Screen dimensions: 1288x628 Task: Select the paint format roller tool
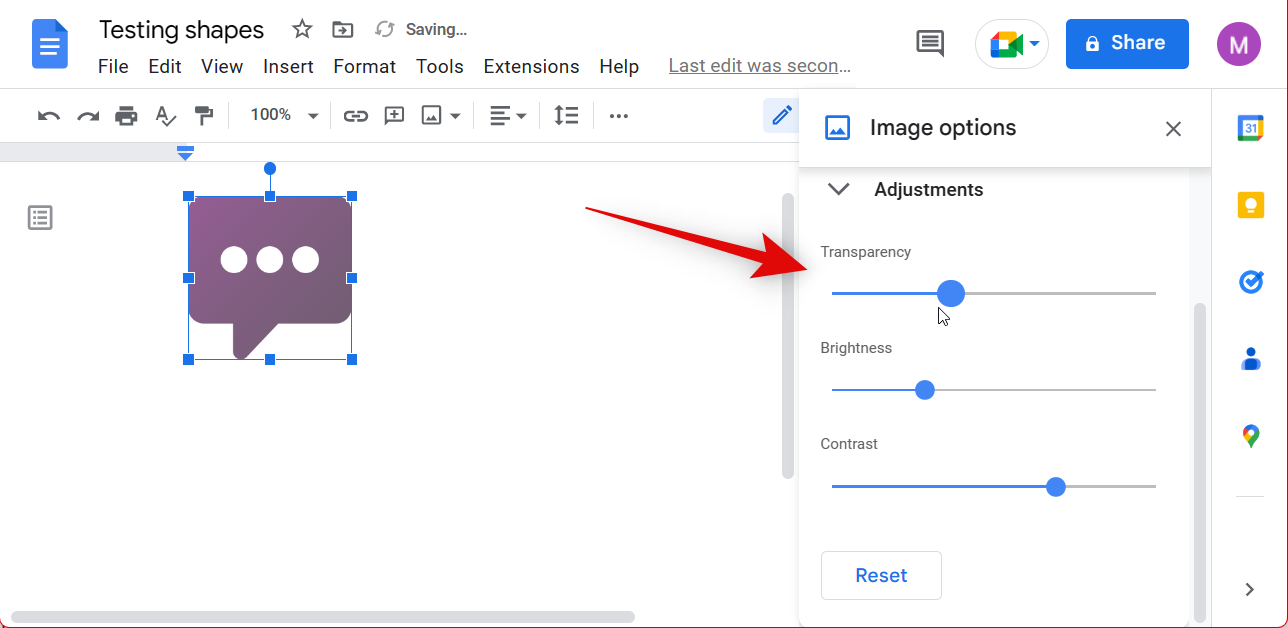[204, 116]
